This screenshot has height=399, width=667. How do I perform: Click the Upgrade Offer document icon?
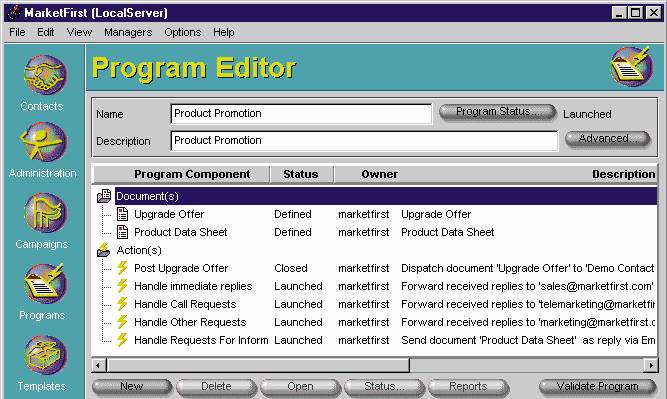click(x=123, y=214)
